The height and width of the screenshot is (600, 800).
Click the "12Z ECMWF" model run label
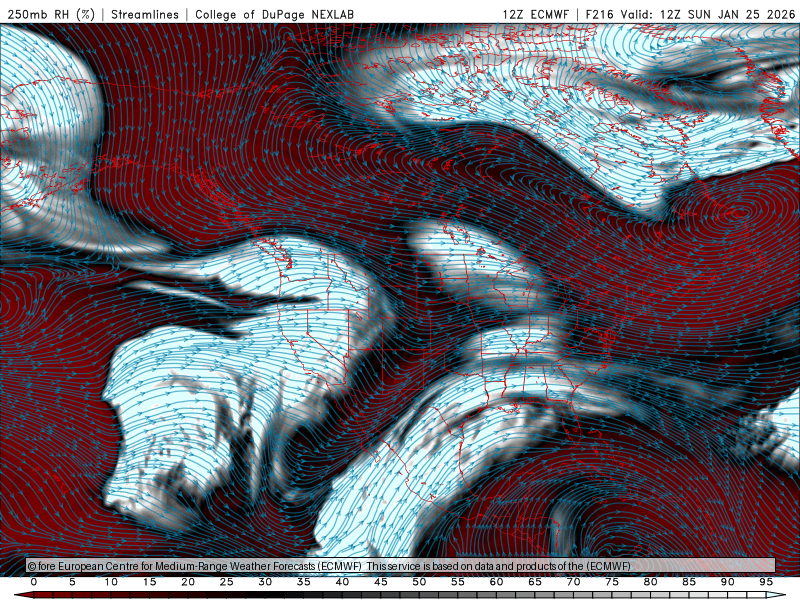point(535,14)
